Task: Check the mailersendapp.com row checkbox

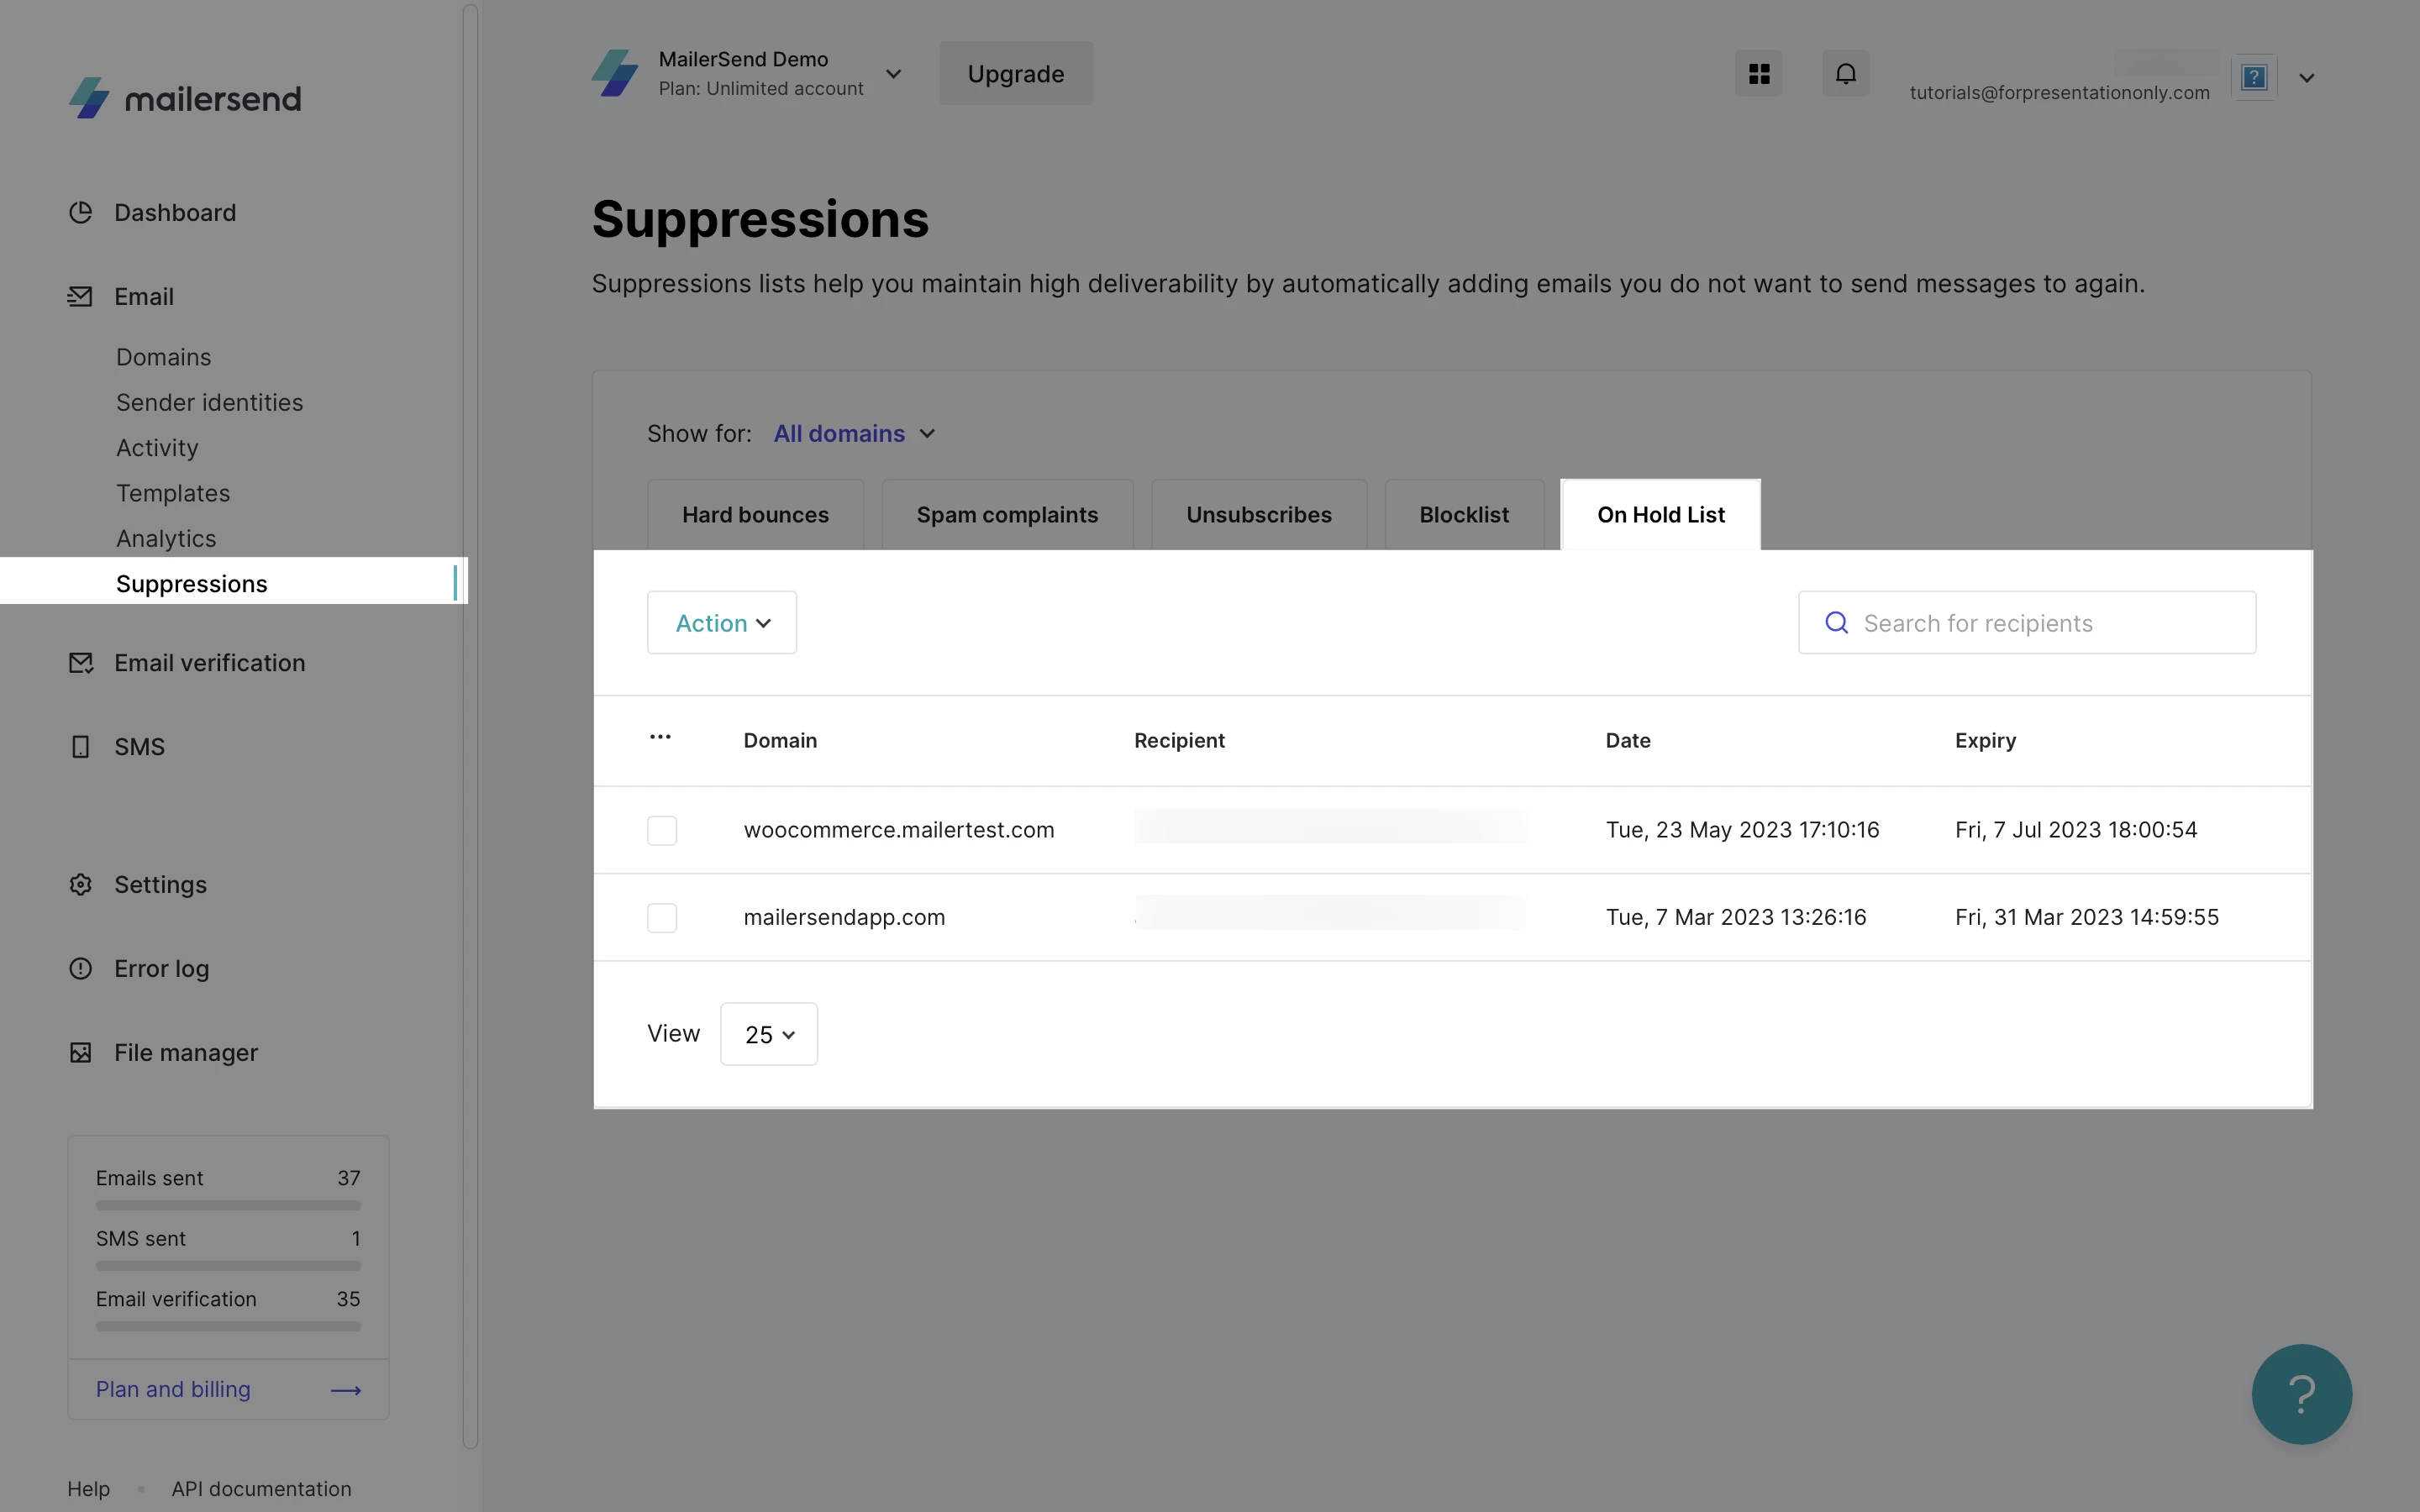Action: click(x=662, y=917)
